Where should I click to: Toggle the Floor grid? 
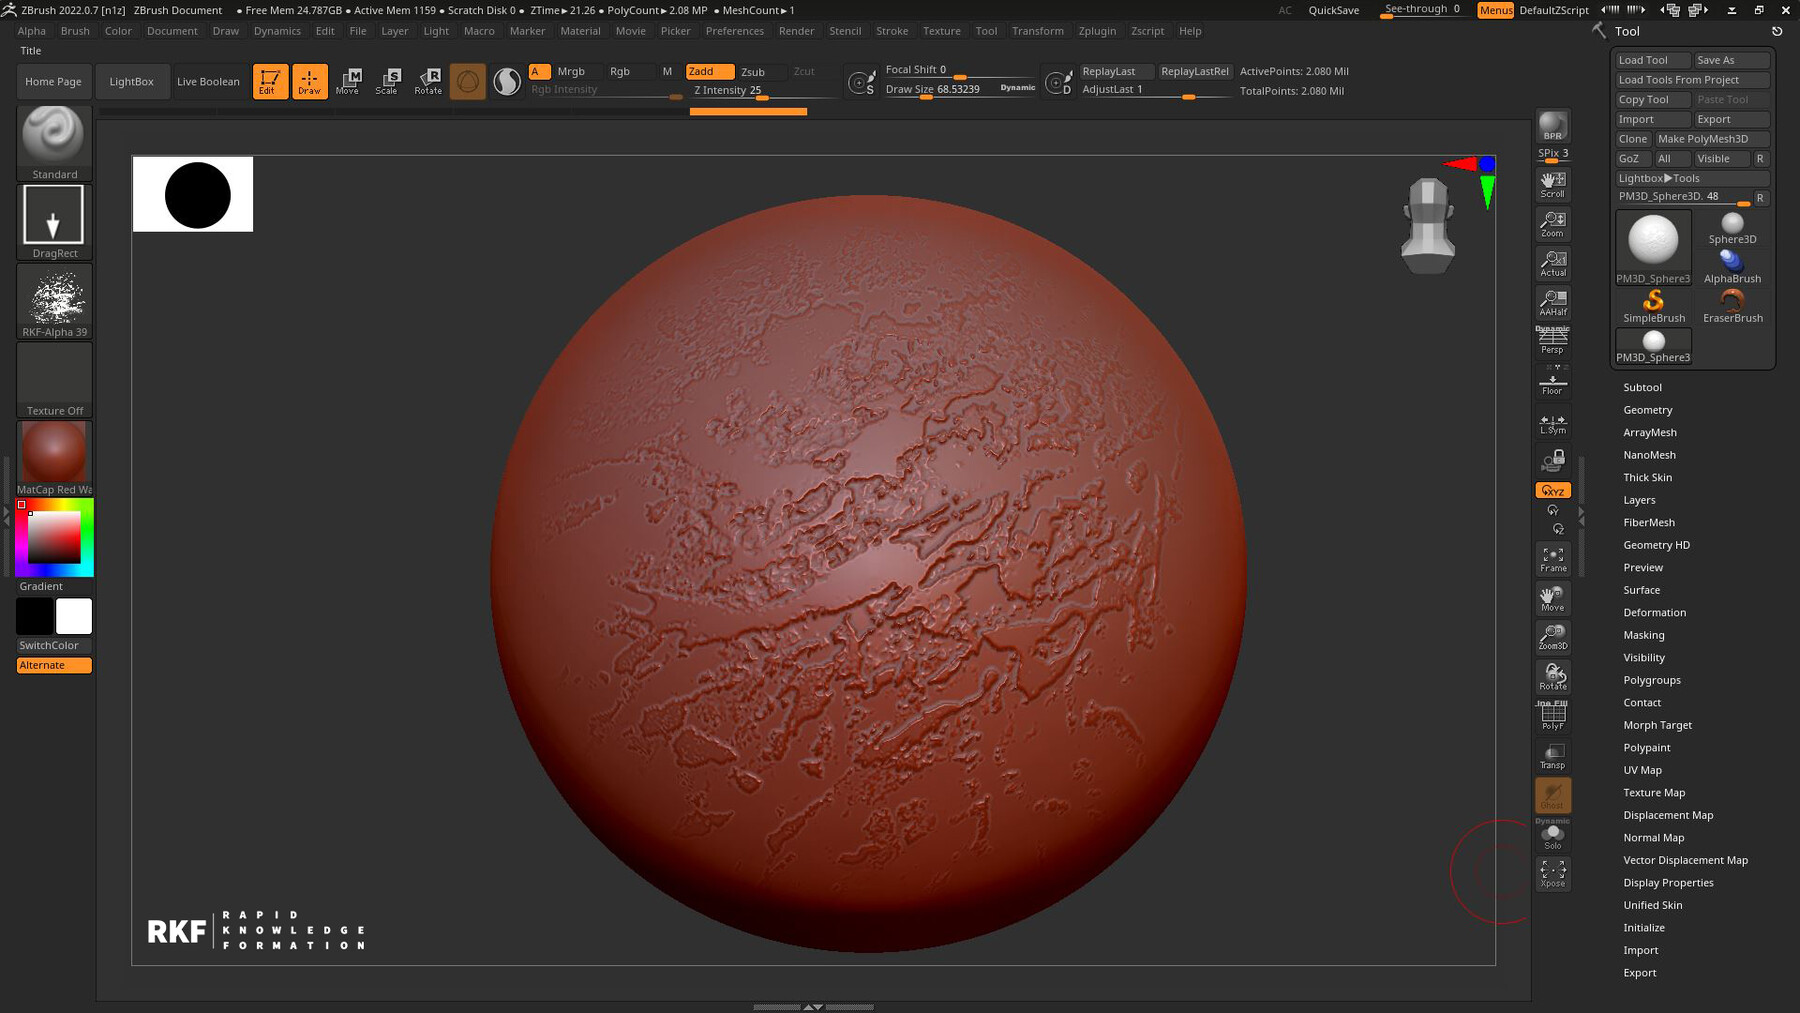[1552, 381]
